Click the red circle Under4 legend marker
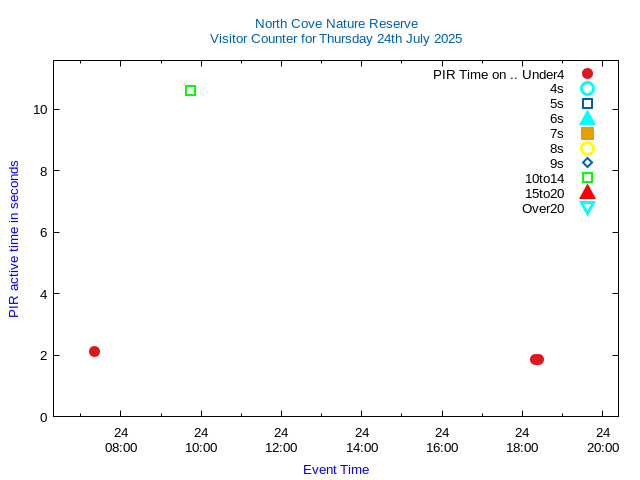This screenshot has height=480, width=640. [587, 74]
